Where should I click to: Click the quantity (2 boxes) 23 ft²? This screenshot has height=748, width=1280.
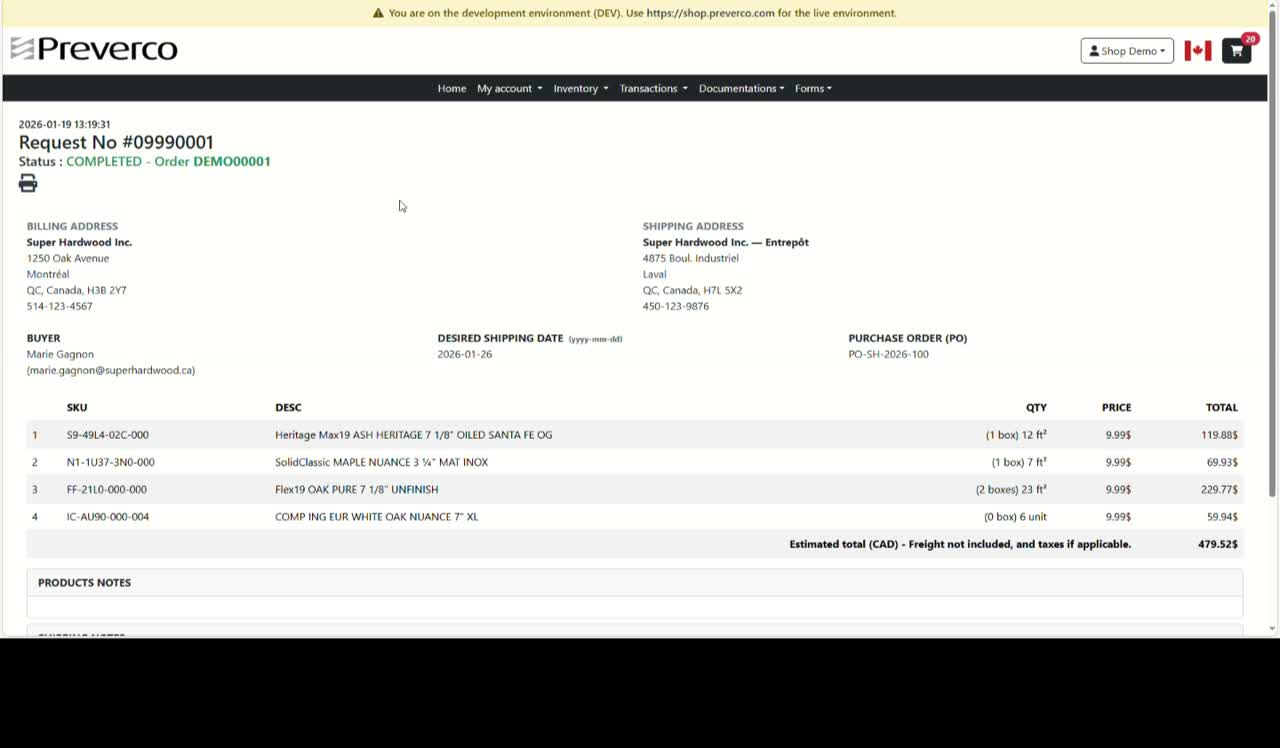point(1011,489)
